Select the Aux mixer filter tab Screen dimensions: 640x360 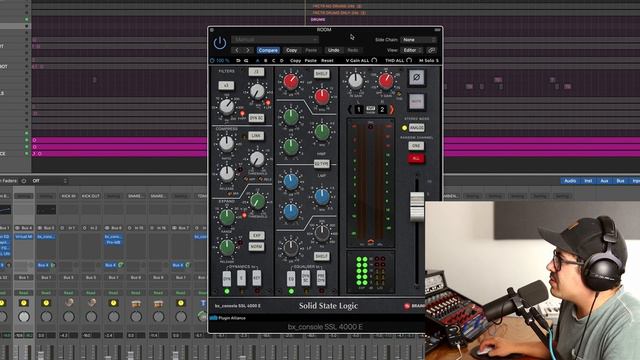coord(604,181)
